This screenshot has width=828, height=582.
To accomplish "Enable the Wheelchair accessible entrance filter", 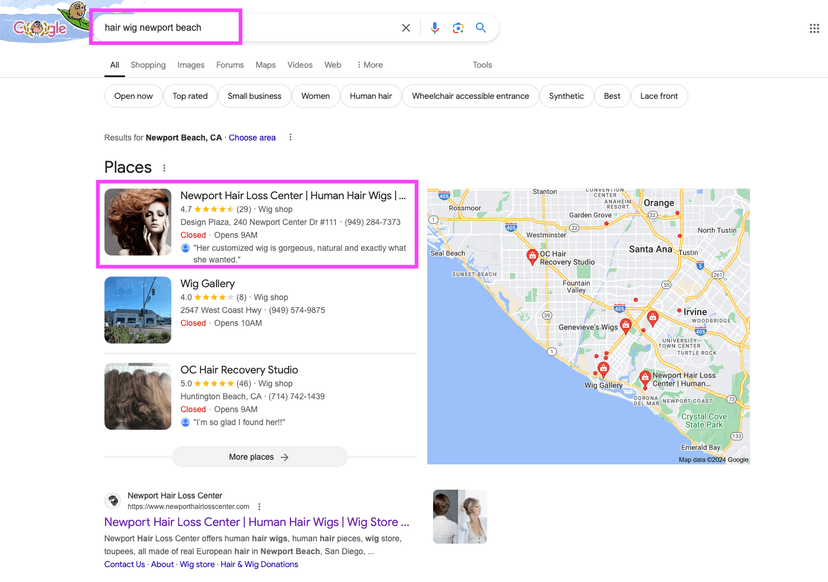I will [470, 96].
